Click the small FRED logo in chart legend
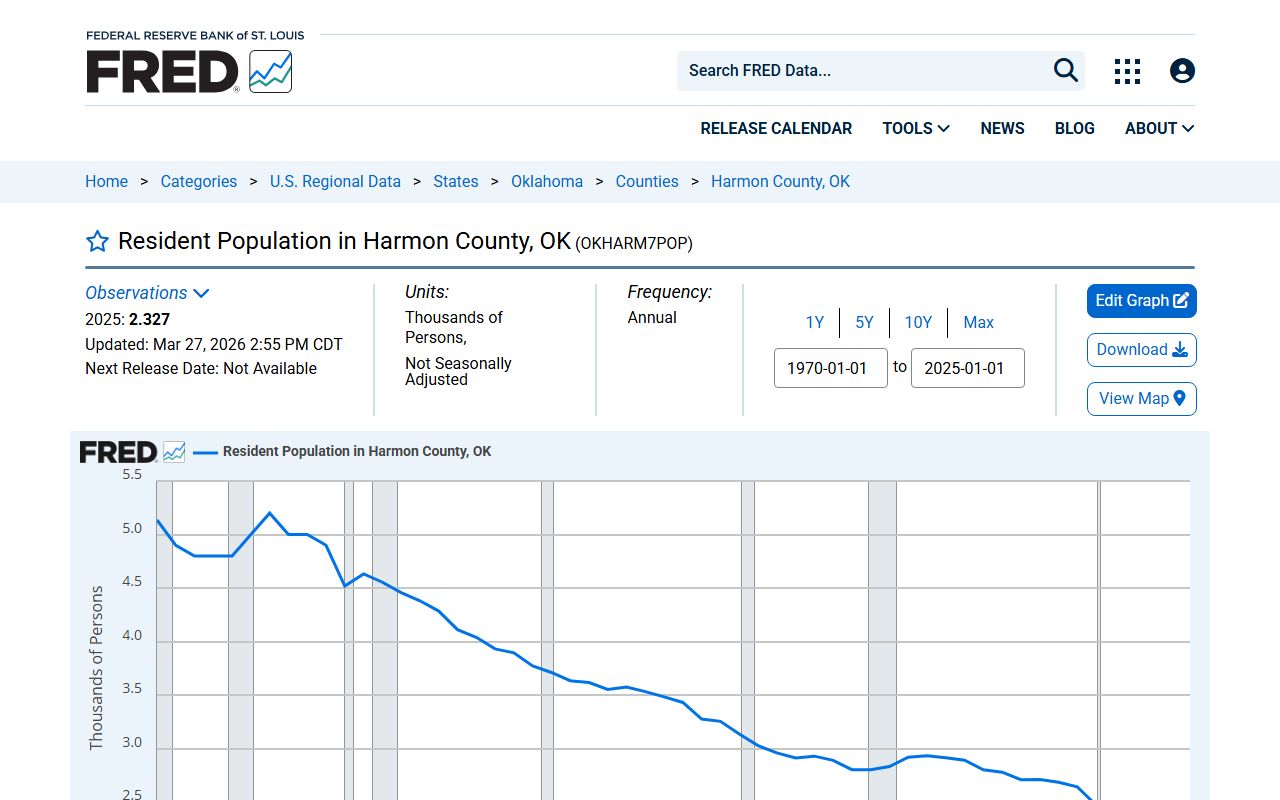Image resolution: width=1280 pixels, height=800 pixels. click(x=132, y=452)
